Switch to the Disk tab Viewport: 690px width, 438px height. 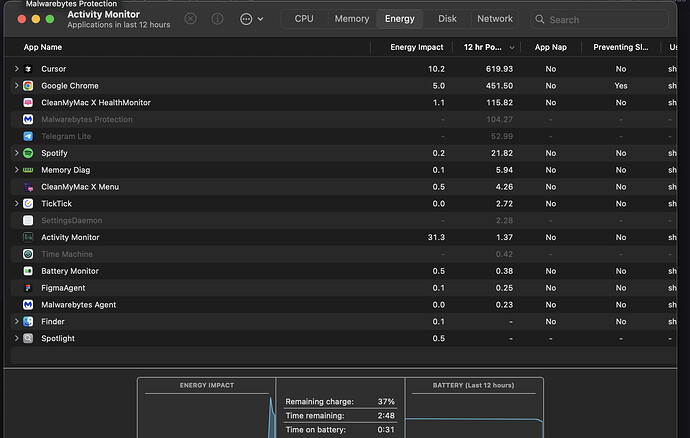coord(447,19)
